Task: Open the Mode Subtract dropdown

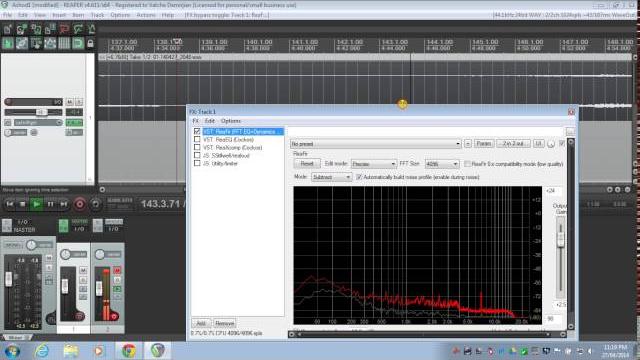Action: (x=331, y=177)
